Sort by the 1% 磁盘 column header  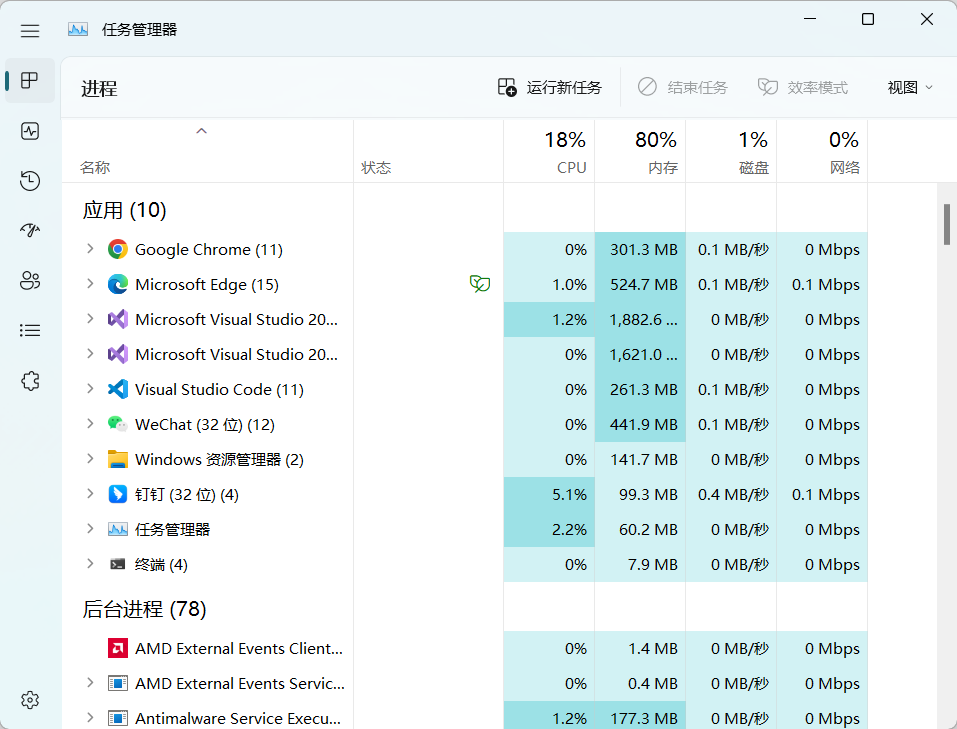(x=731, y=151)
